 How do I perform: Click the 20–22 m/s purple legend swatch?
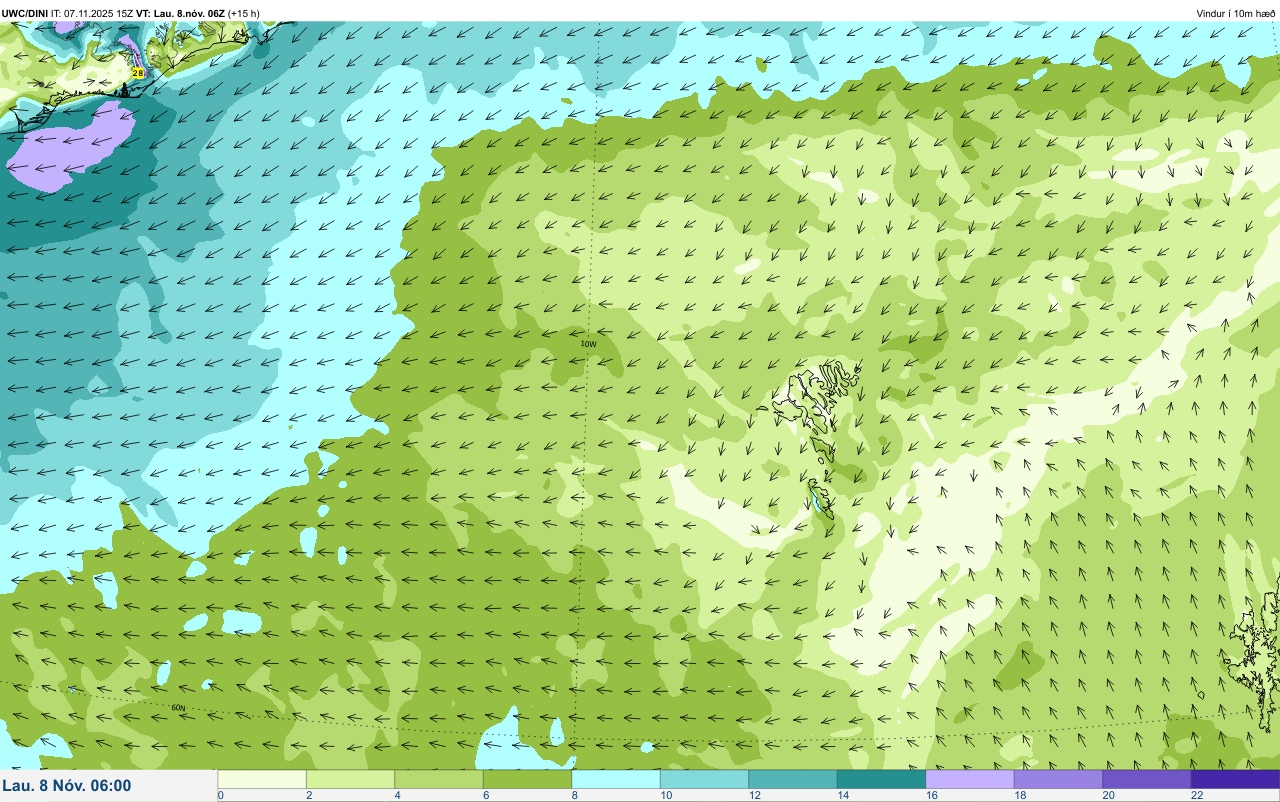click(x=1147, y=779)
